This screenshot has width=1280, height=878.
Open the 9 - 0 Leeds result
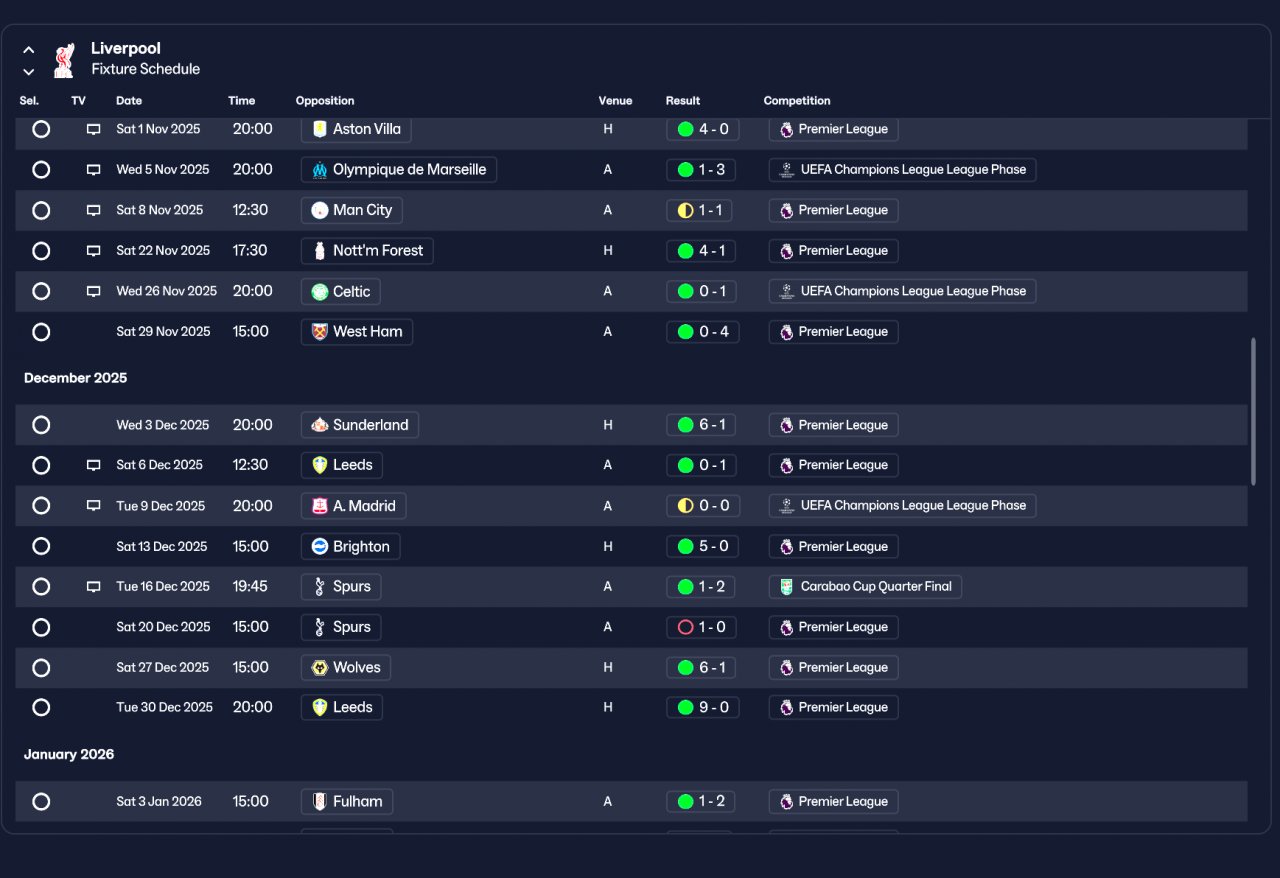(x=703, y=707)
